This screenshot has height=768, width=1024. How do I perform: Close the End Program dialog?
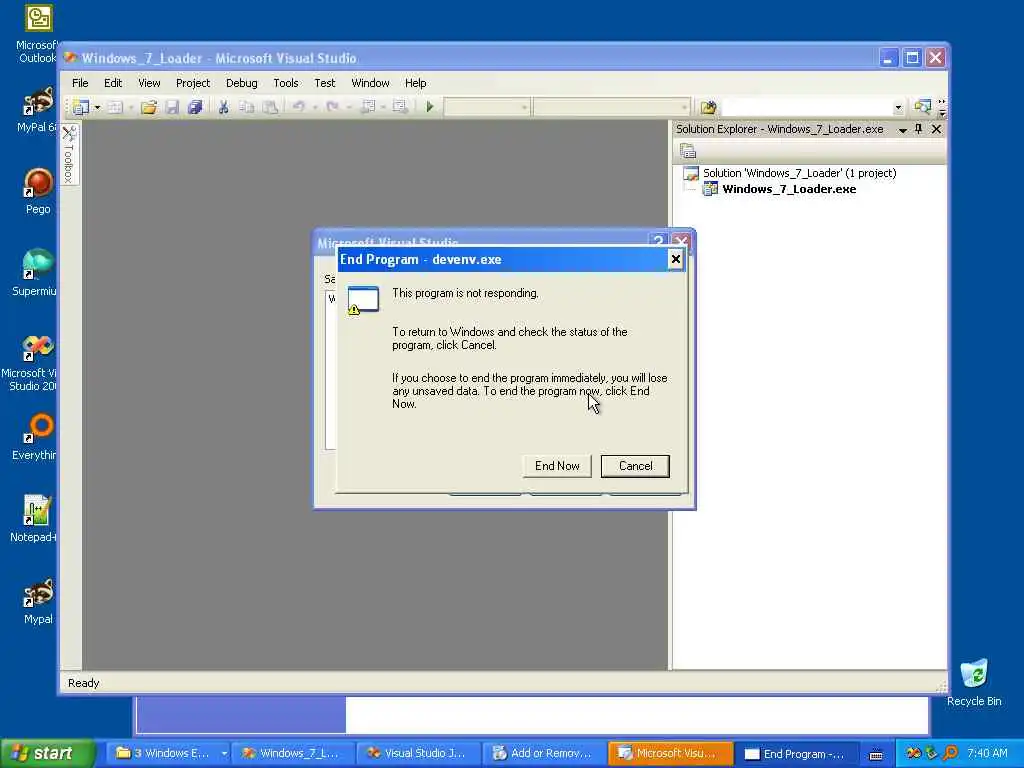[x=675, y=260]
